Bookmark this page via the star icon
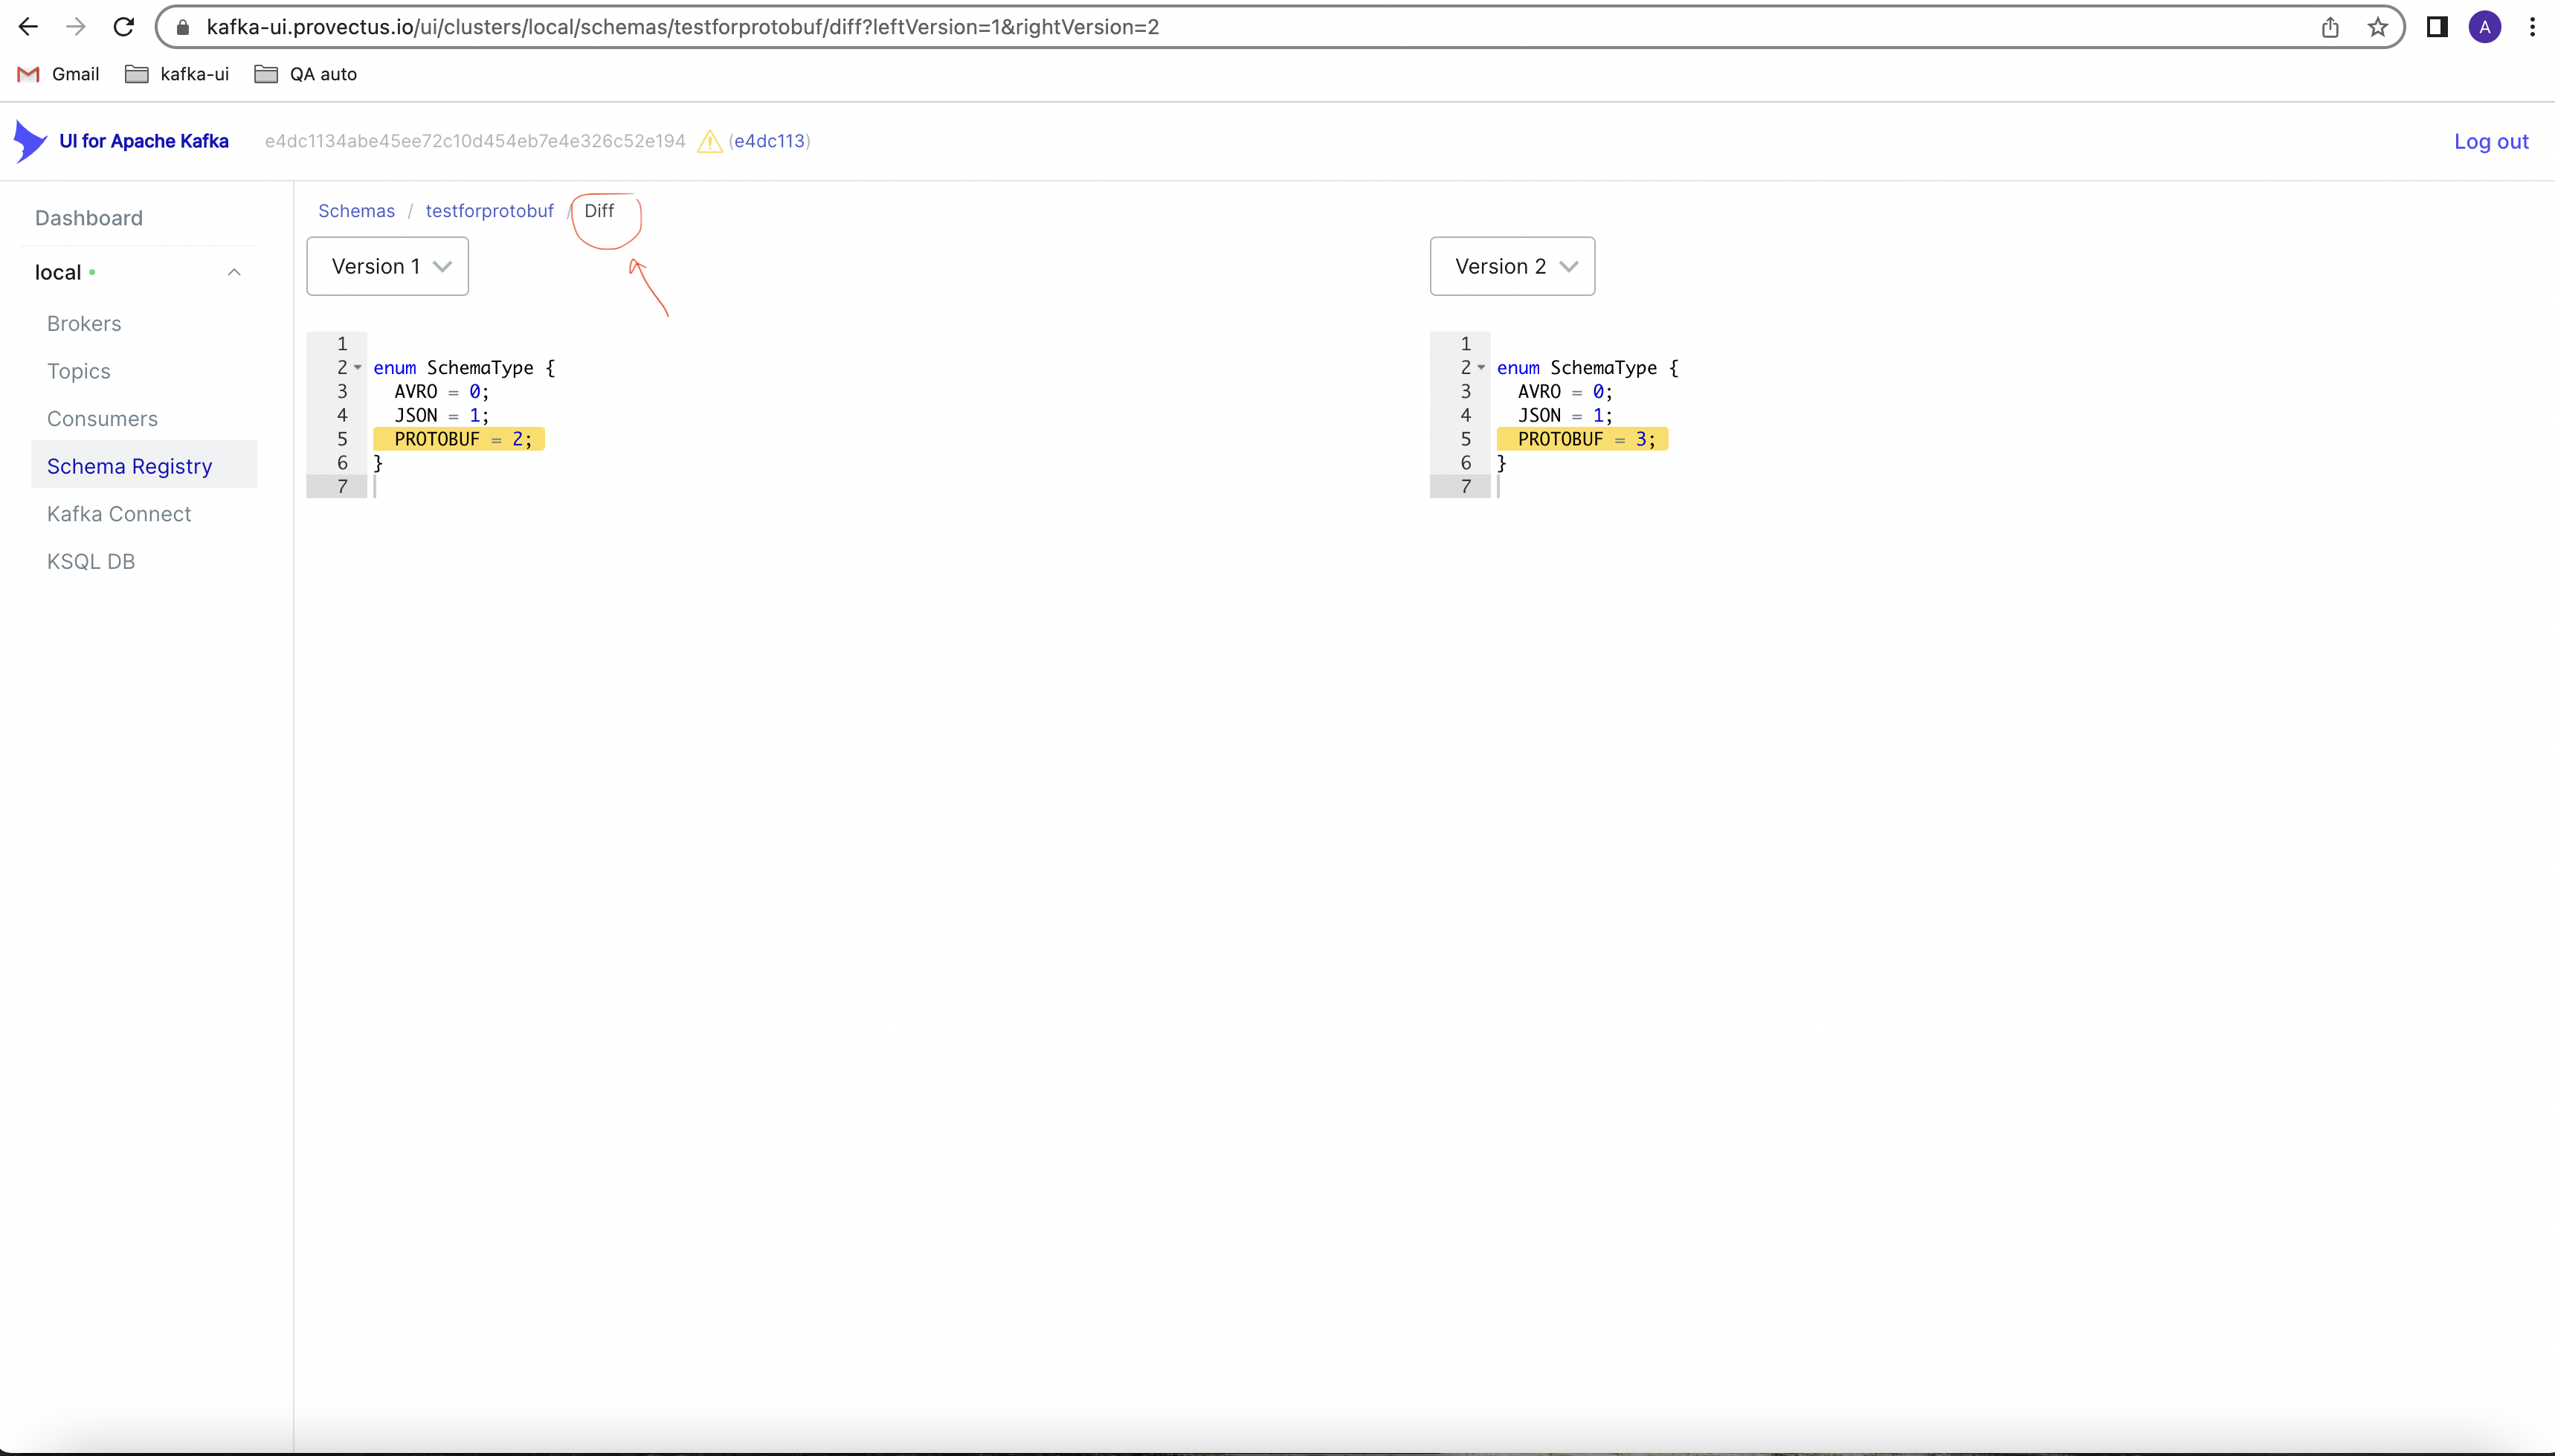The width and height of the screenshot is (2555, 1456). click(x=2377, y=26)
